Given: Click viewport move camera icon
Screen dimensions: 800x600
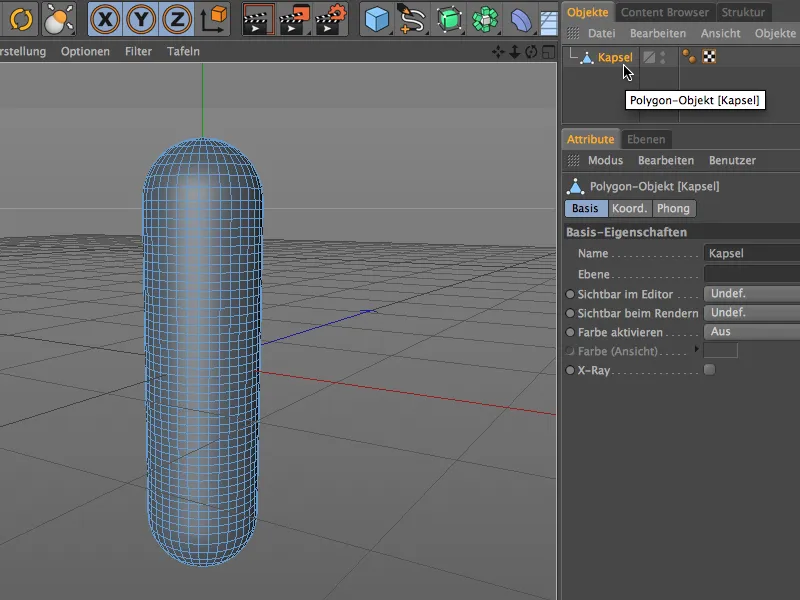Looking at the screenshot, I should [x=498, y=52].
